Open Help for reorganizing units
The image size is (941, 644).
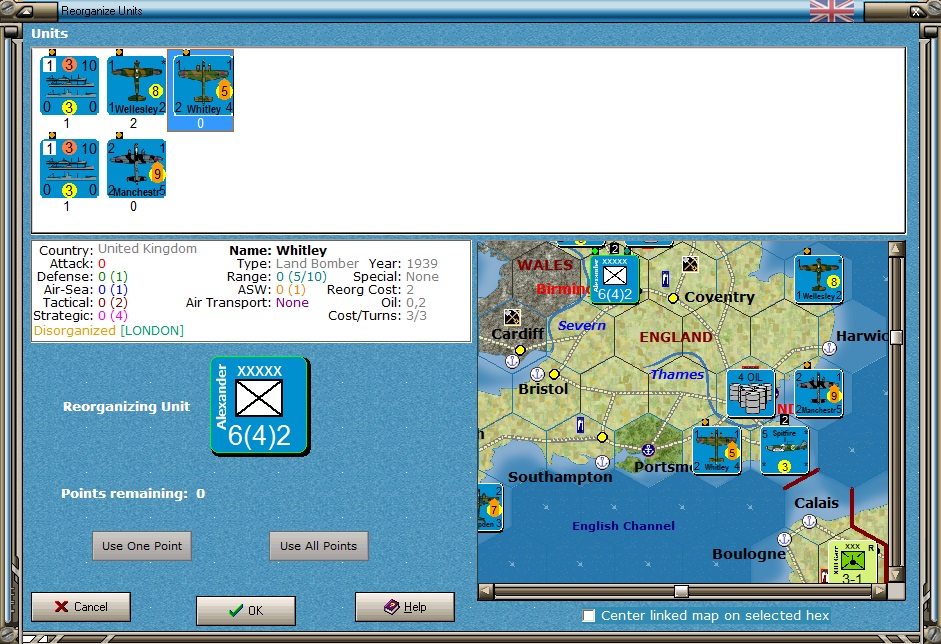[x=405, y=607]
